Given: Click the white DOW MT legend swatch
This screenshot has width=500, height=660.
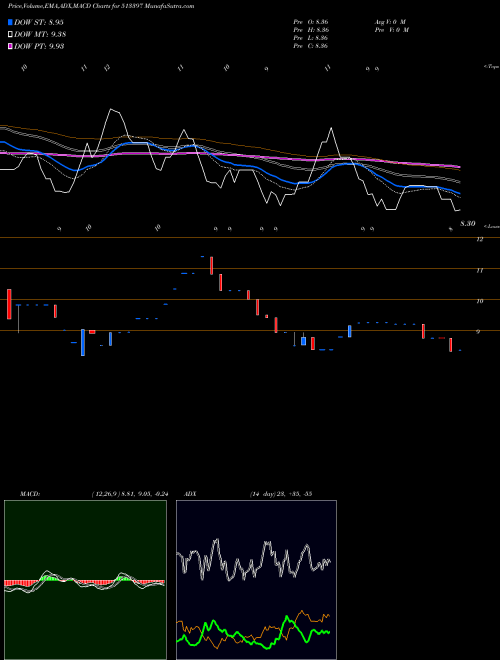Looking at the screenshot, I should coord(11,35).
